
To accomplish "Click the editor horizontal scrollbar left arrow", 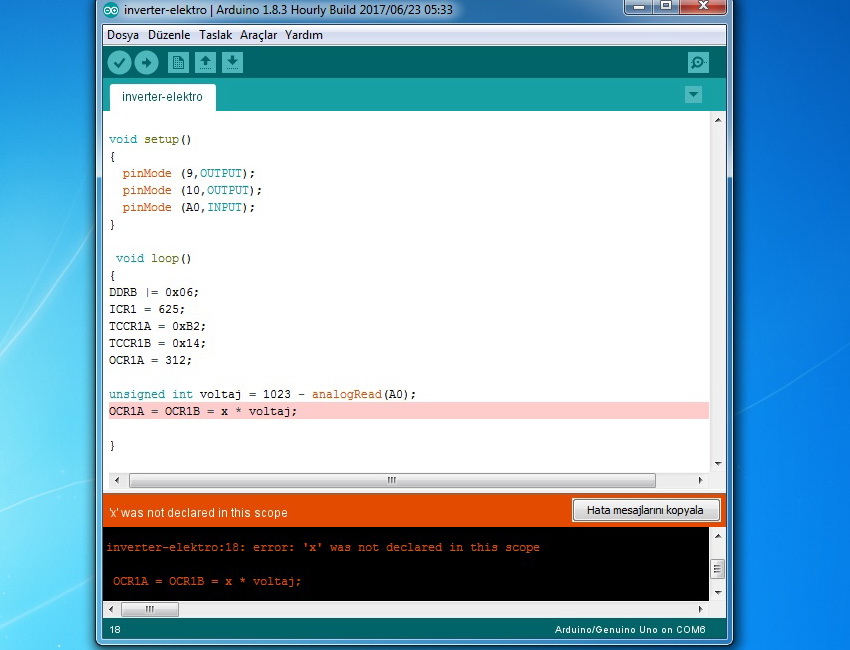I will point(117,480).
